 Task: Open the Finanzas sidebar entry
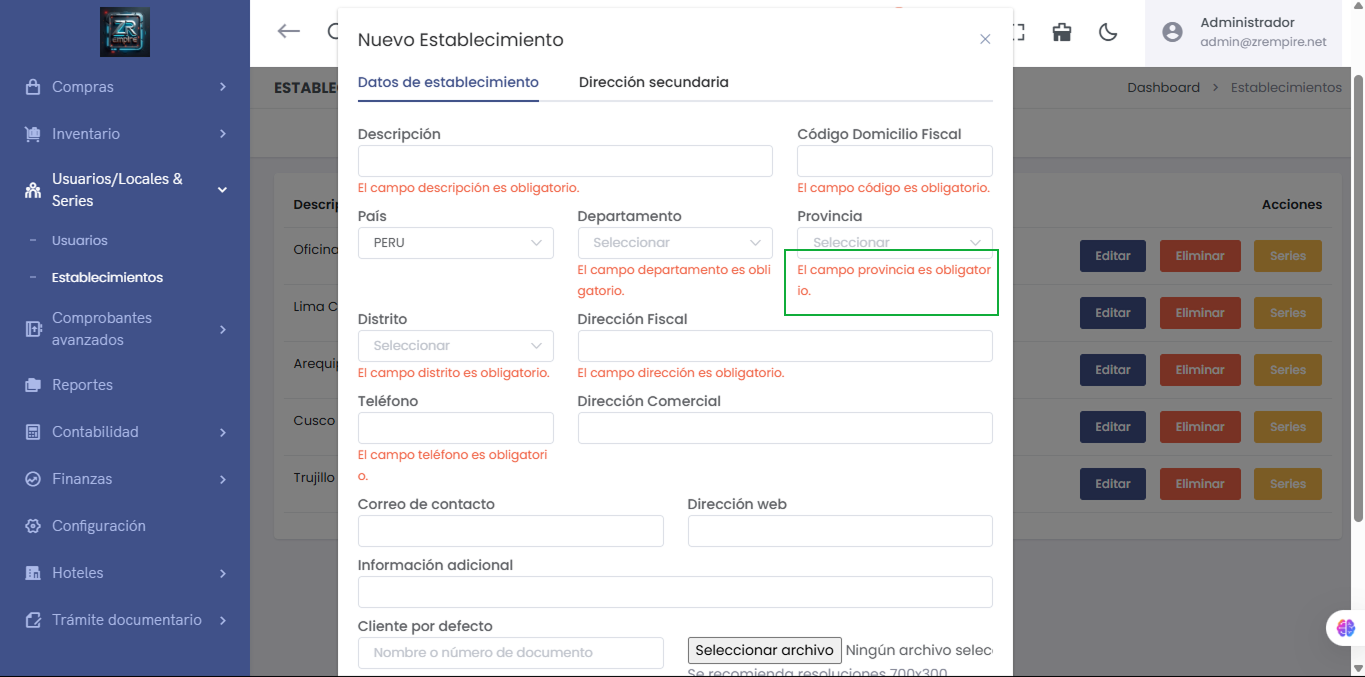tap(80, 478)
